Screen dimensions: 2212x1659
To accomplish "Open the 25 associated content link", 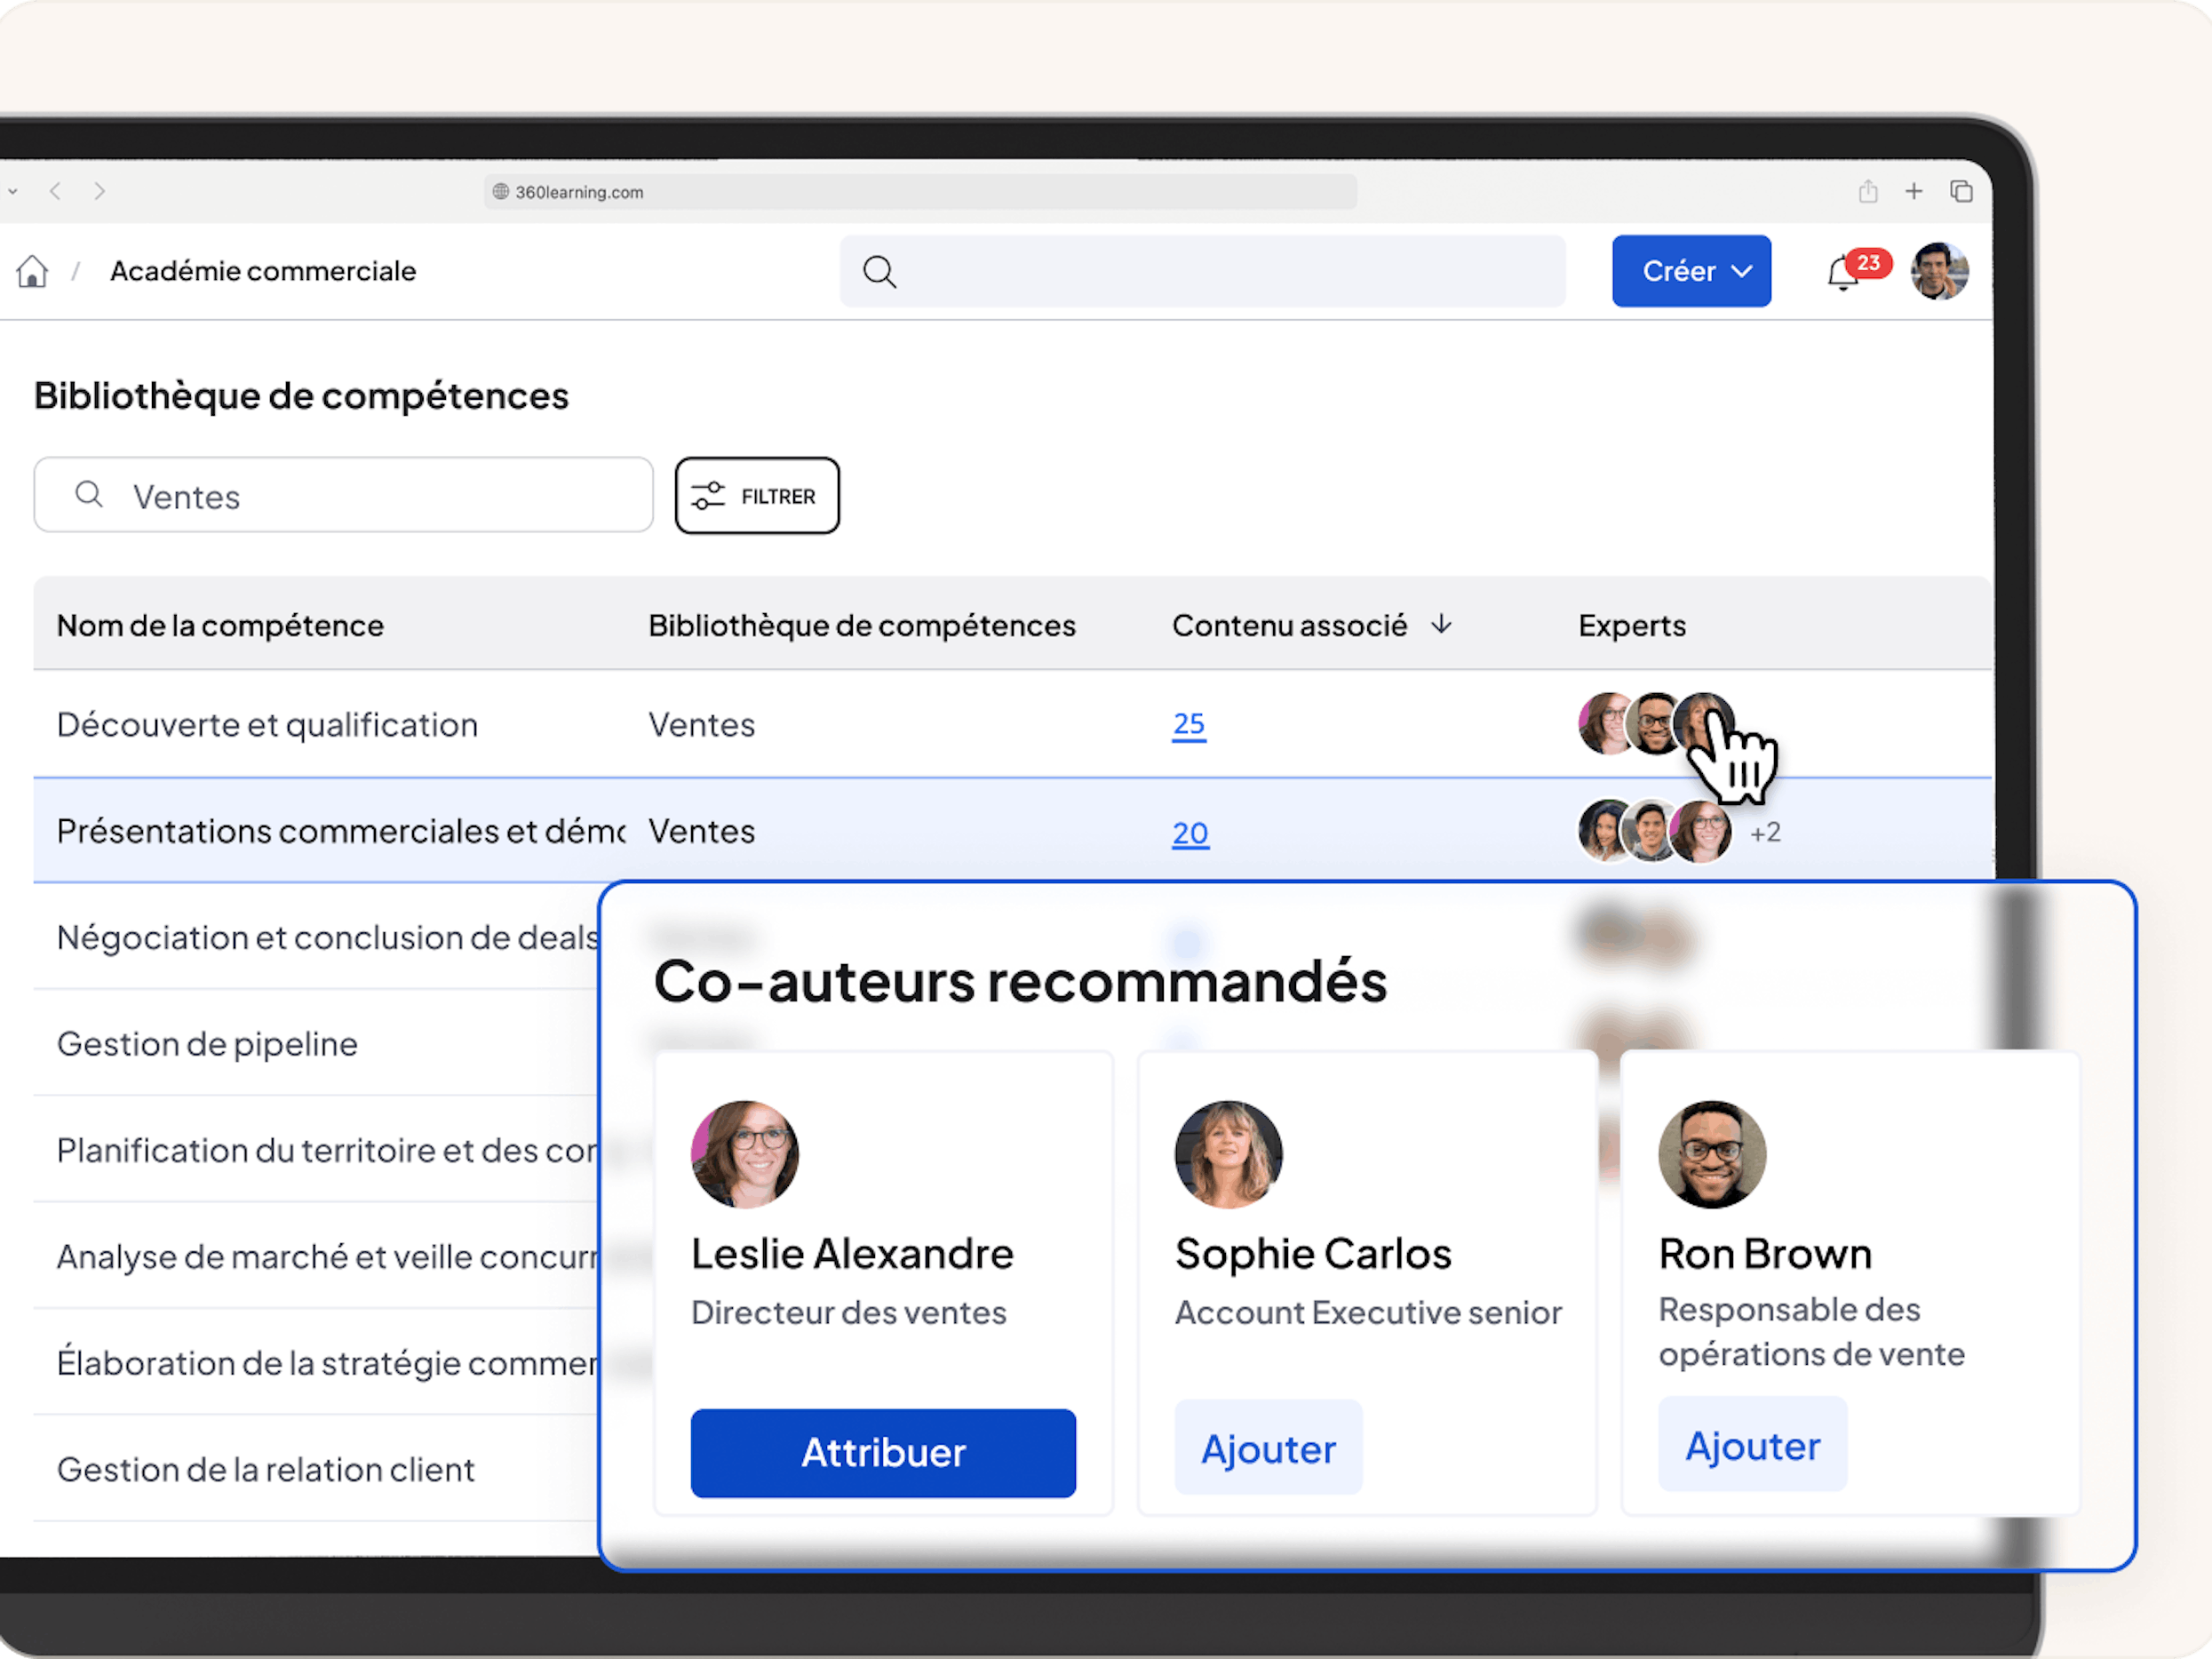I will [1188, 723].
